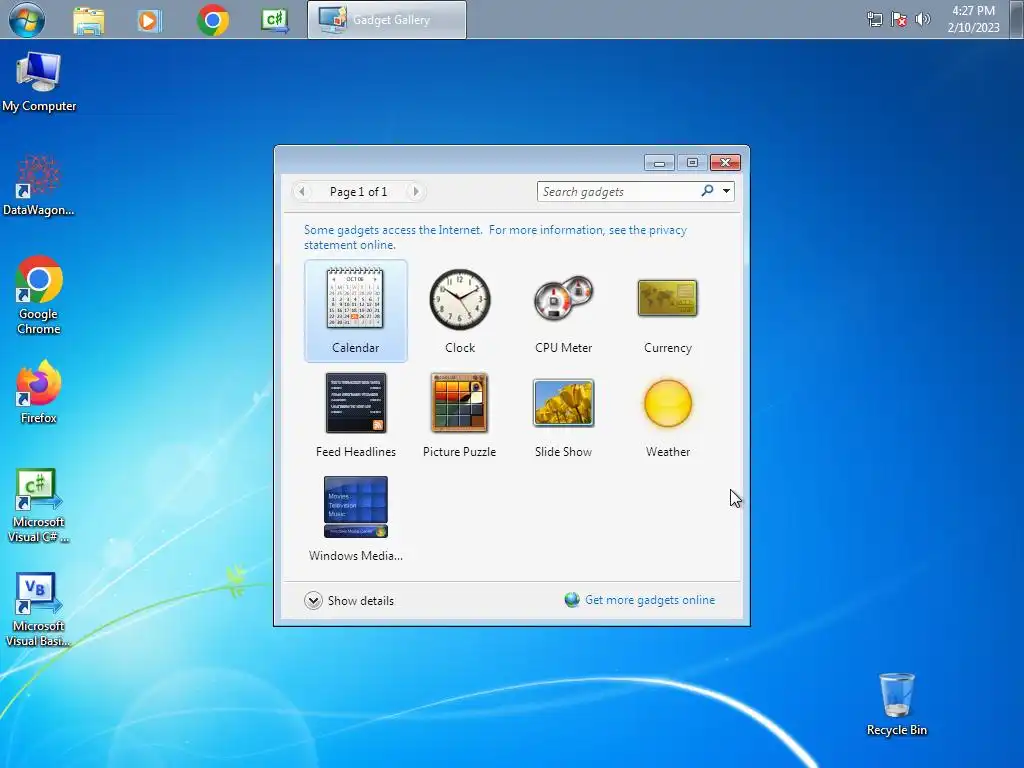This screenshot has width=1024, height=768.
Task: Go to the previous gadget page
Action: (302, 191)
